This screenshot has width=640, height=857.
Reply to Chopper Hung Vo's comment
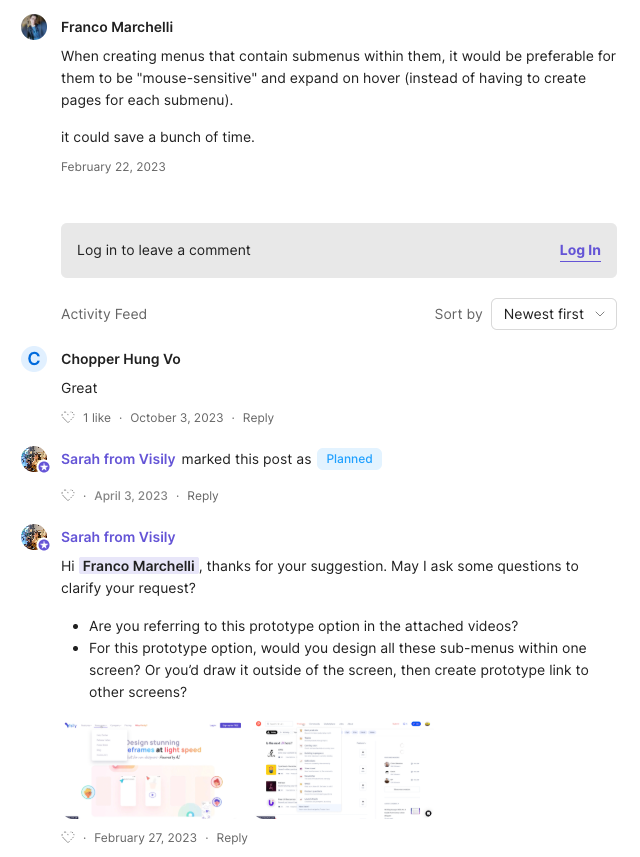(258, 417)
